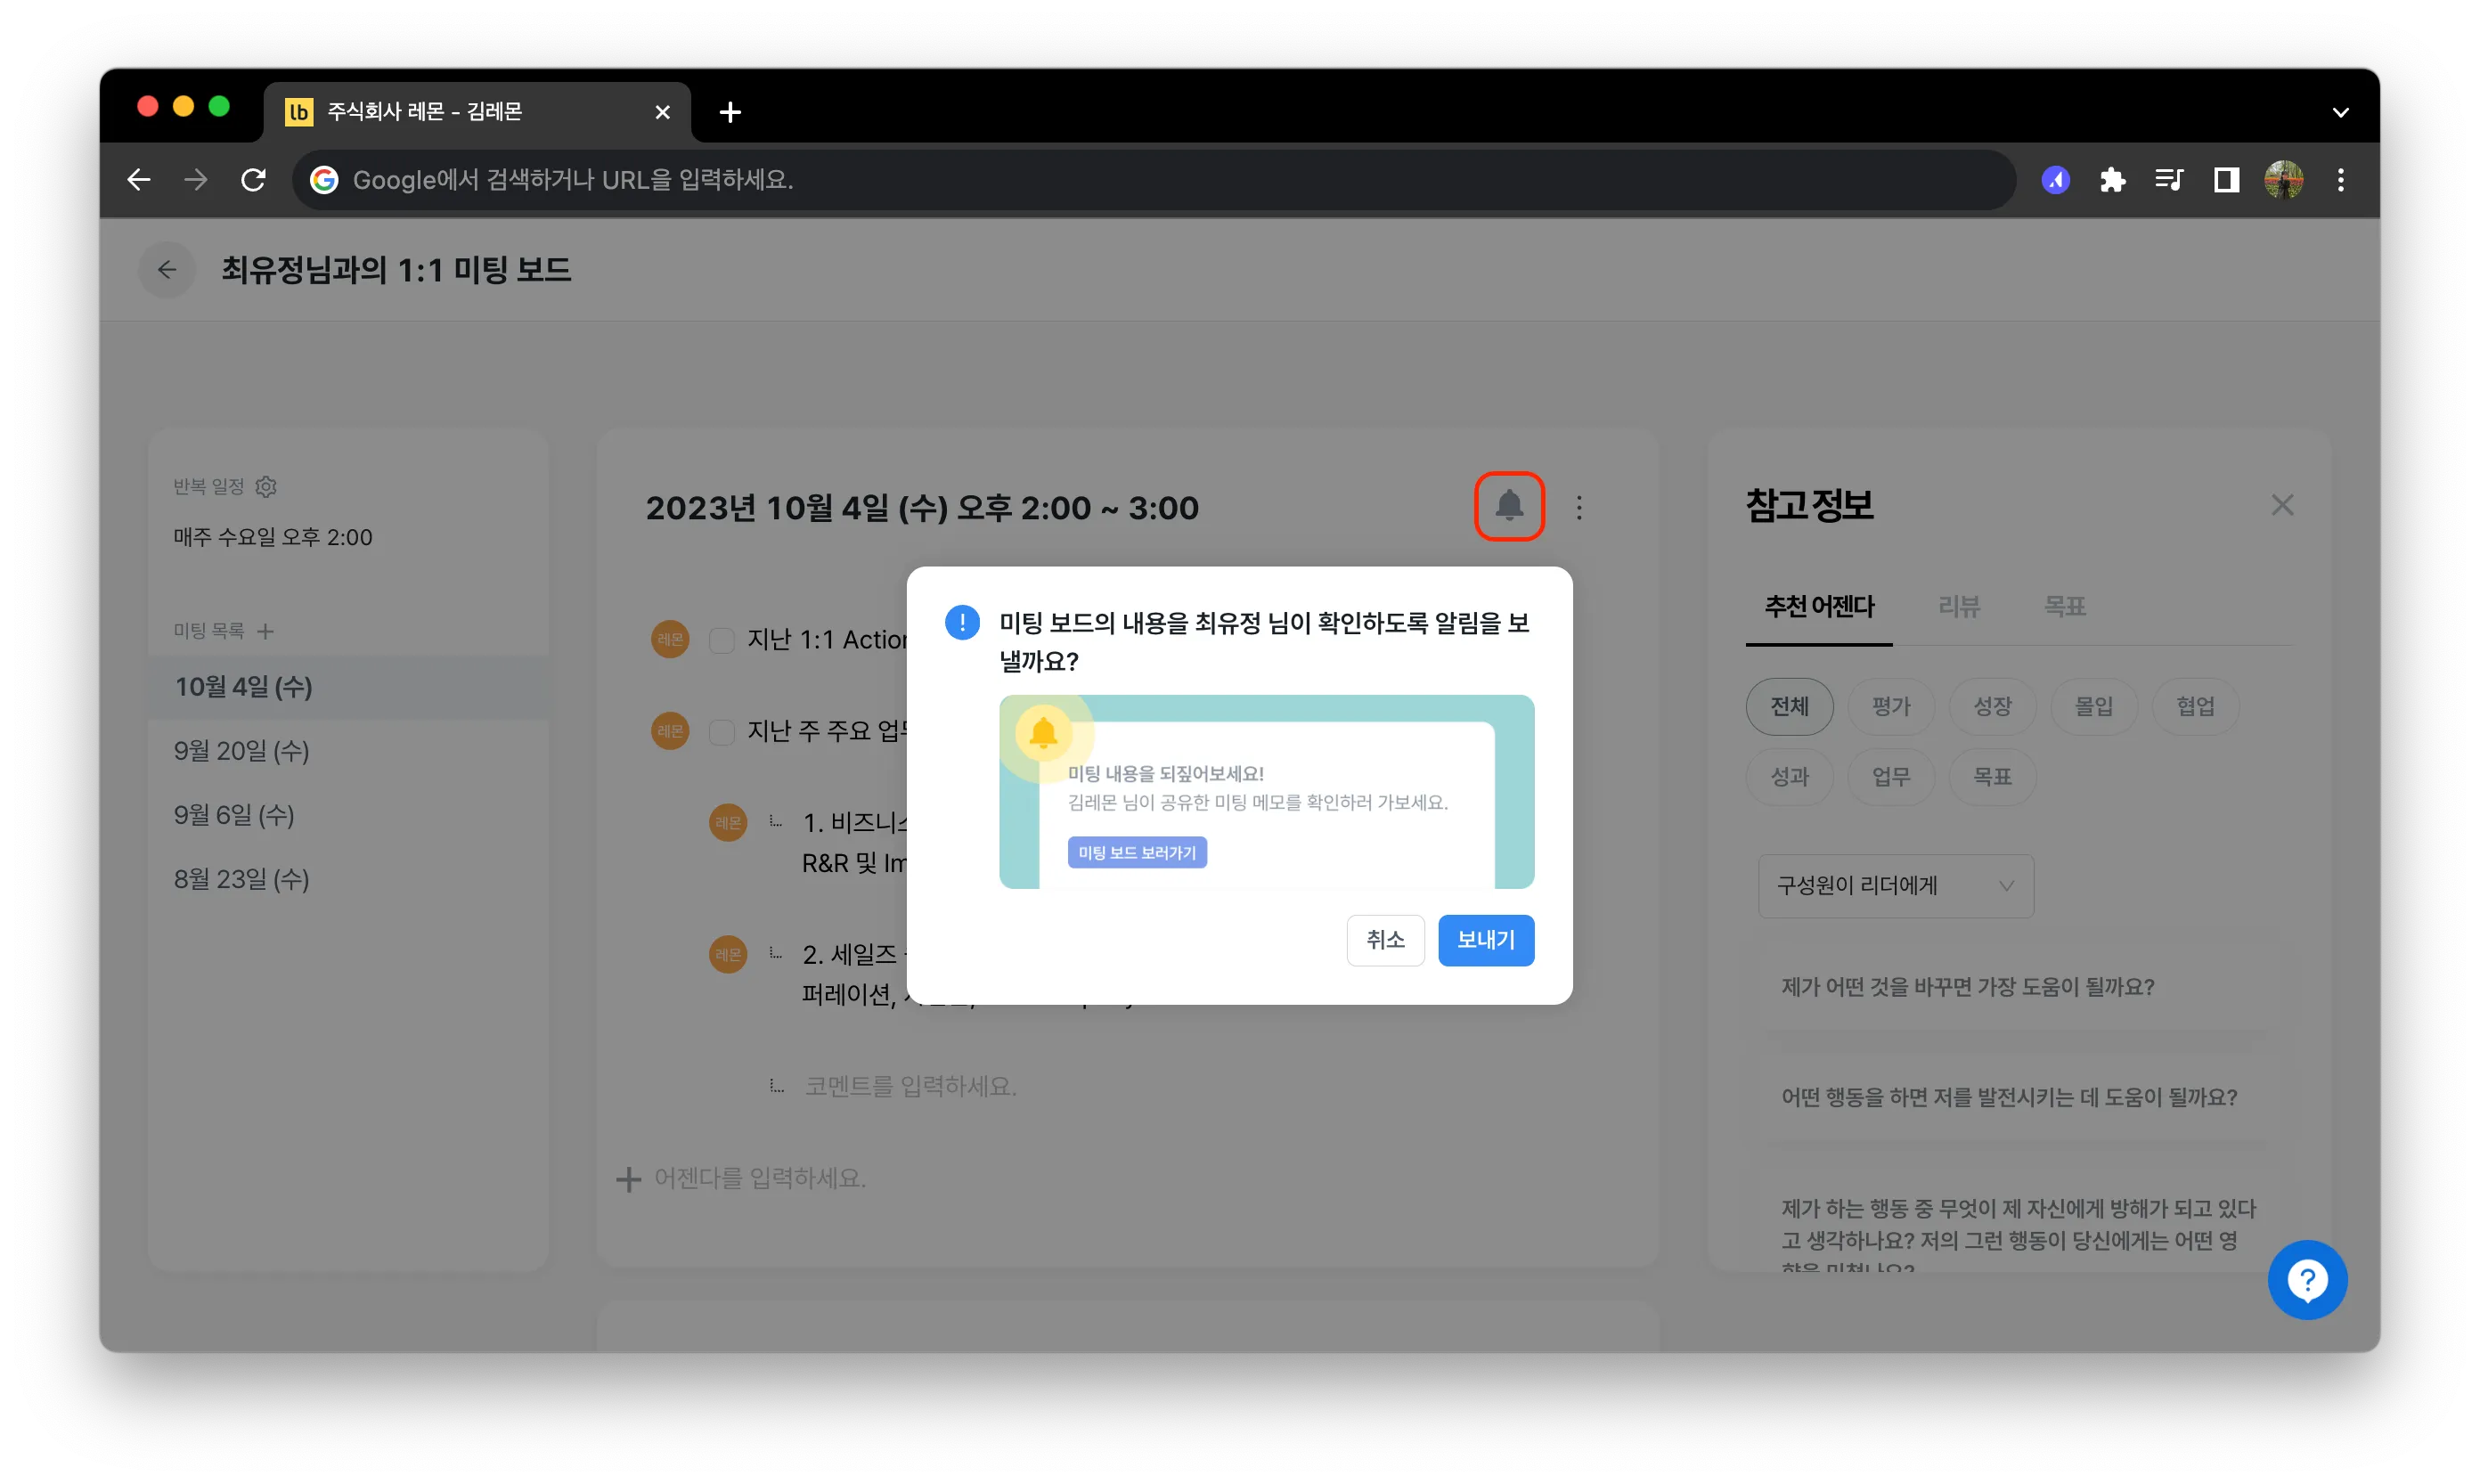This screenshot has height=1484, width=2480.
Task: Close the 참고정보 panel
Action: [x=2281, y=505]
